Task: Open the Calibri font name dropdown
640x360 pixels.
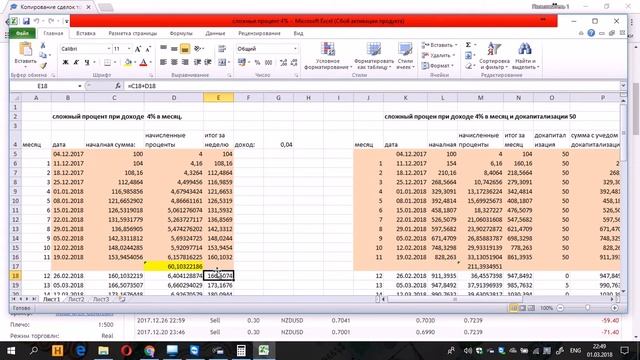Action: [x=109, y=49]
